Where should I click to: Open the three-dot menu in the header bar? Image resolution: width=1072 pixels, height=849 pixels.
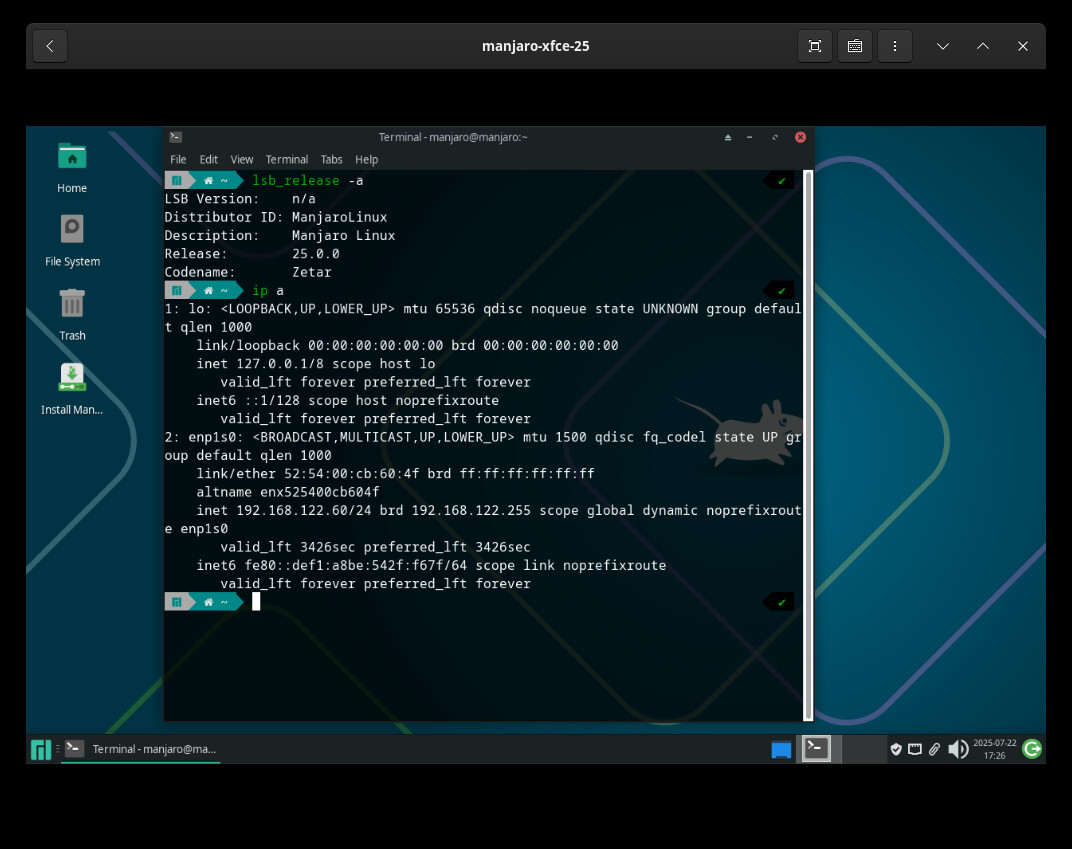[894, 45]
